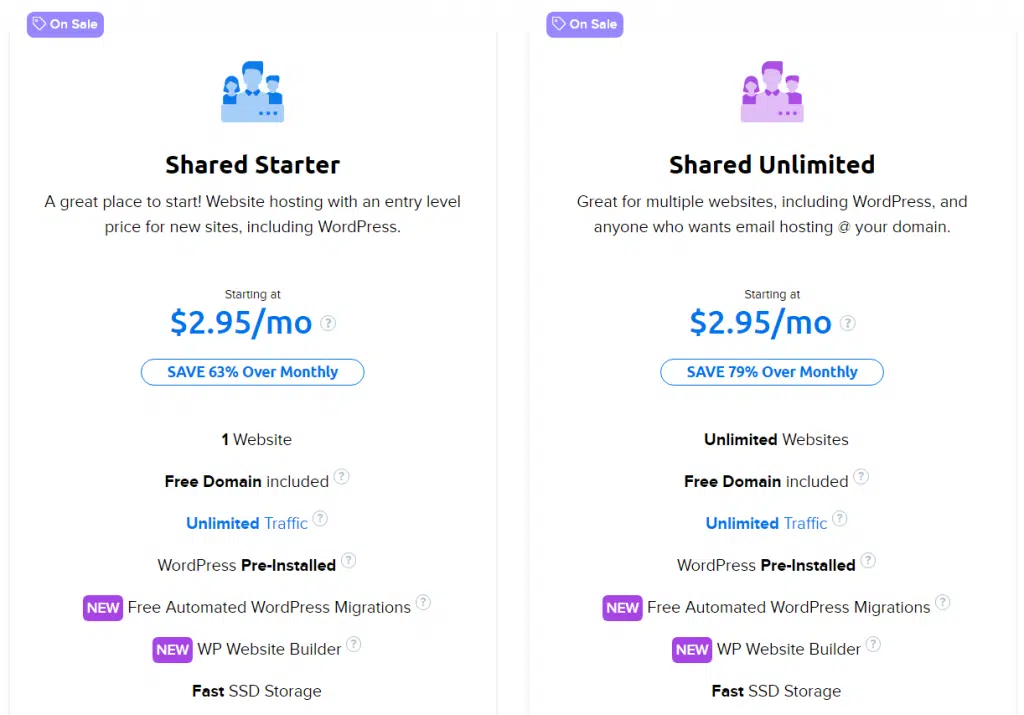Viewport: 1024px width, 715px height.
Task: Click the On Sale tag above Shared Unlimited
Action: coord(584,25)
